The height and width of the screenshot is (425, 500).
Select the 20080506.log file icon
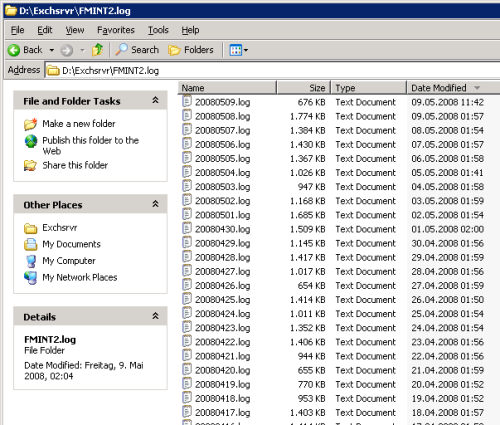[187, 143]
